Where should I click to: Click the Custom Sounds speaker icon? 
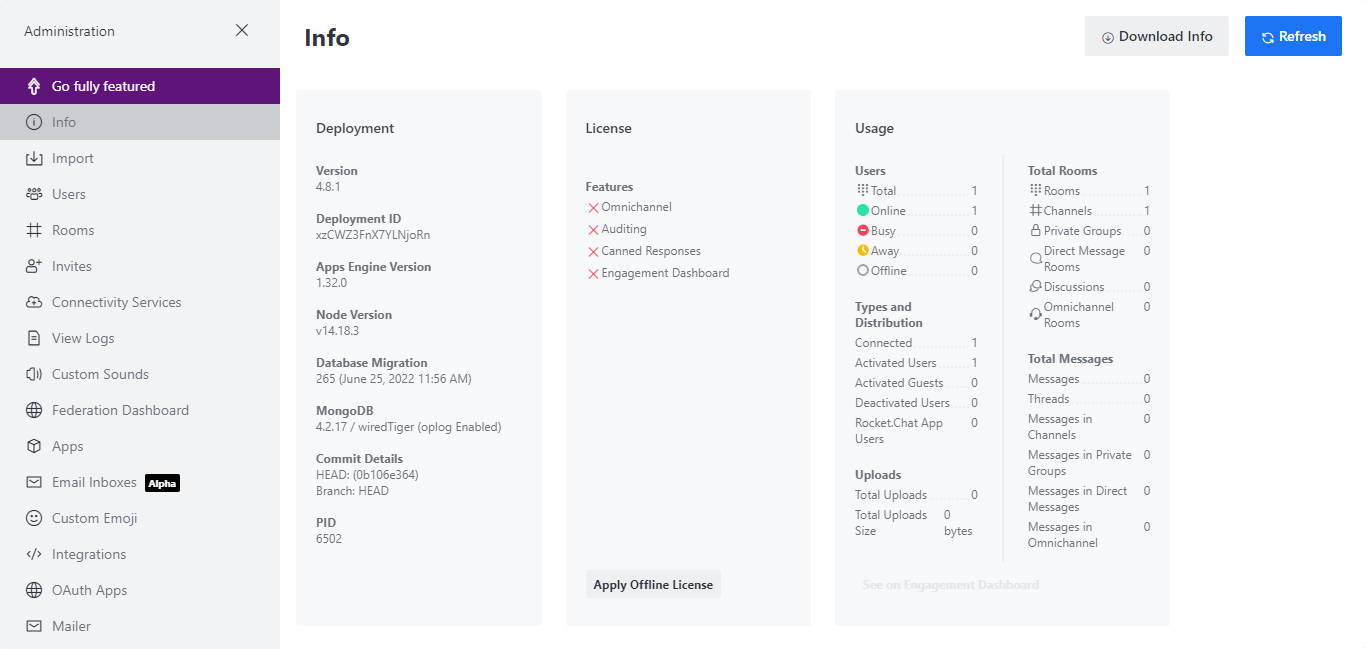tap(34, 374)
